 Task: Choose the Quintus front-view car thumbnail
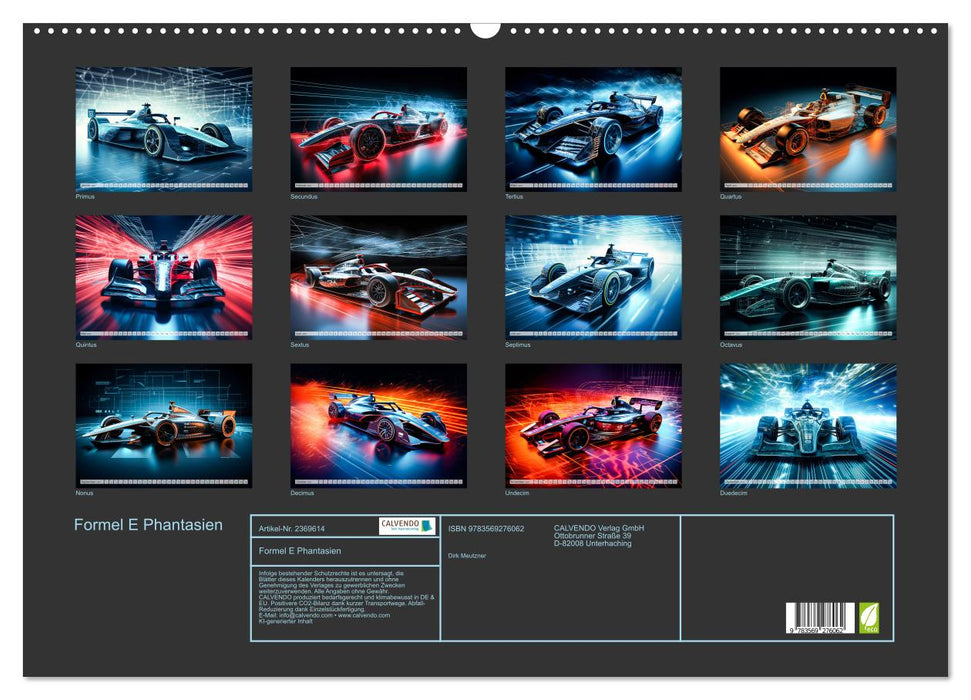[x=163, y=278]
